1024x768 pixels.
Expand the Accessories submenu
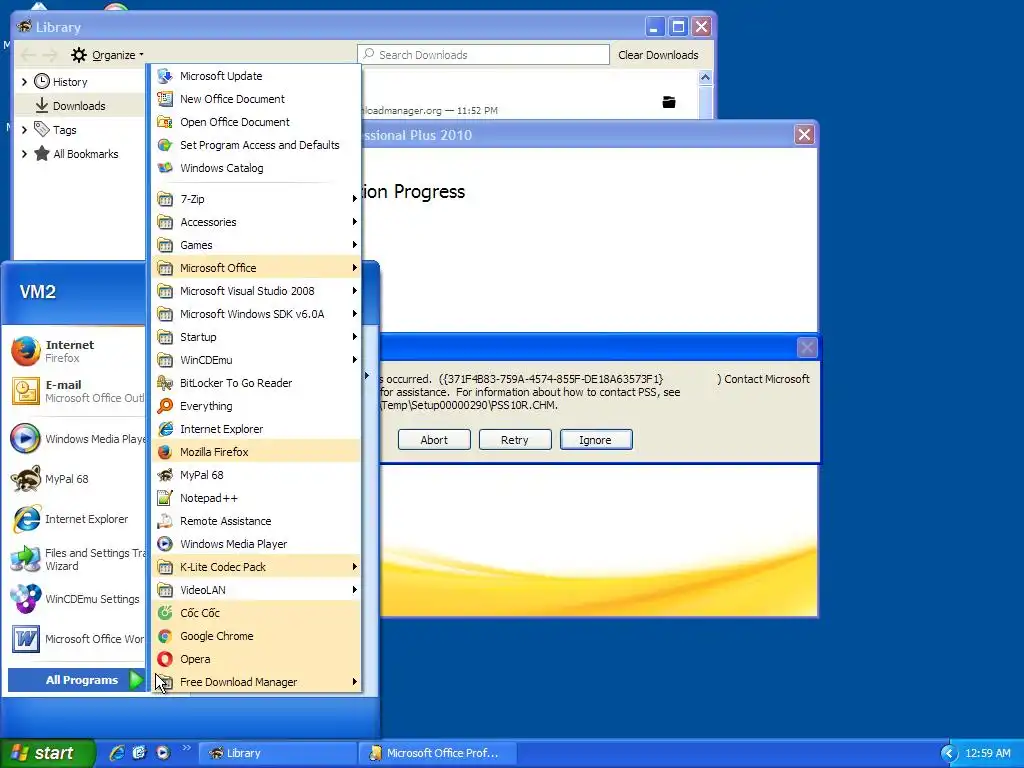(256, 222)
